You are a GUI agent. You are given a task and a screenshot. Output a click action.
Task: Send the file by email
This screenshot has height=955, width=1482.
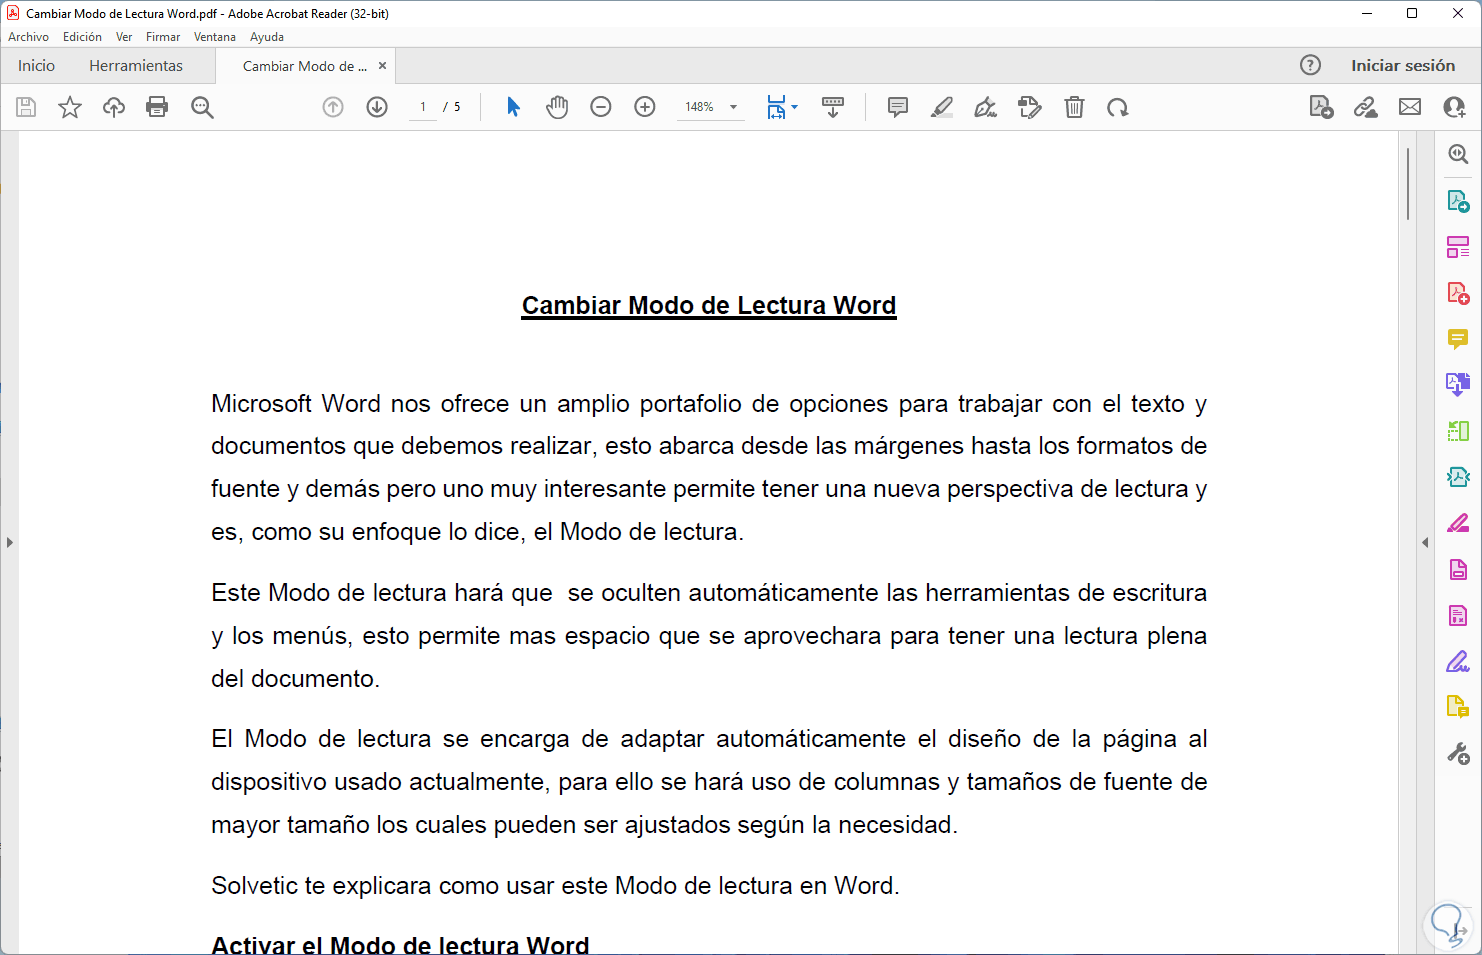(1410, 107)
